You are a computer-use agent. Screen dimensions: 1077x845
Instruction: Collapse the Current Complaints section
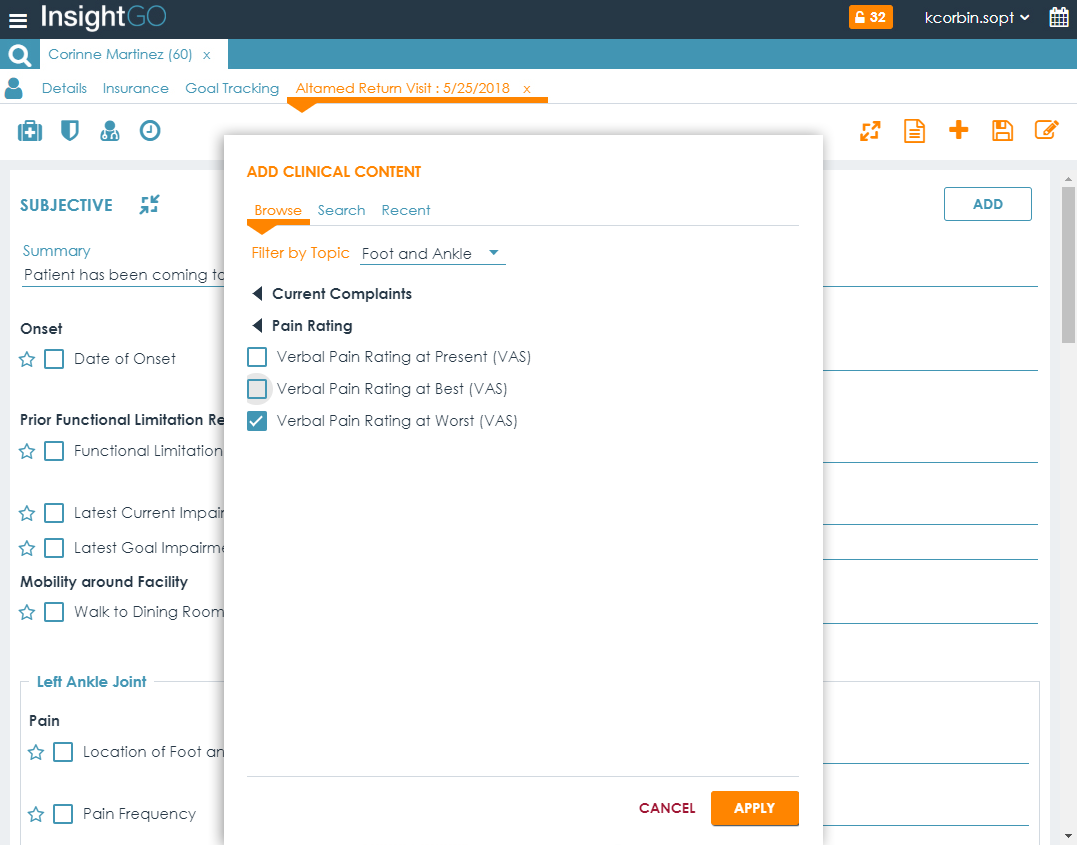point(258,294)
